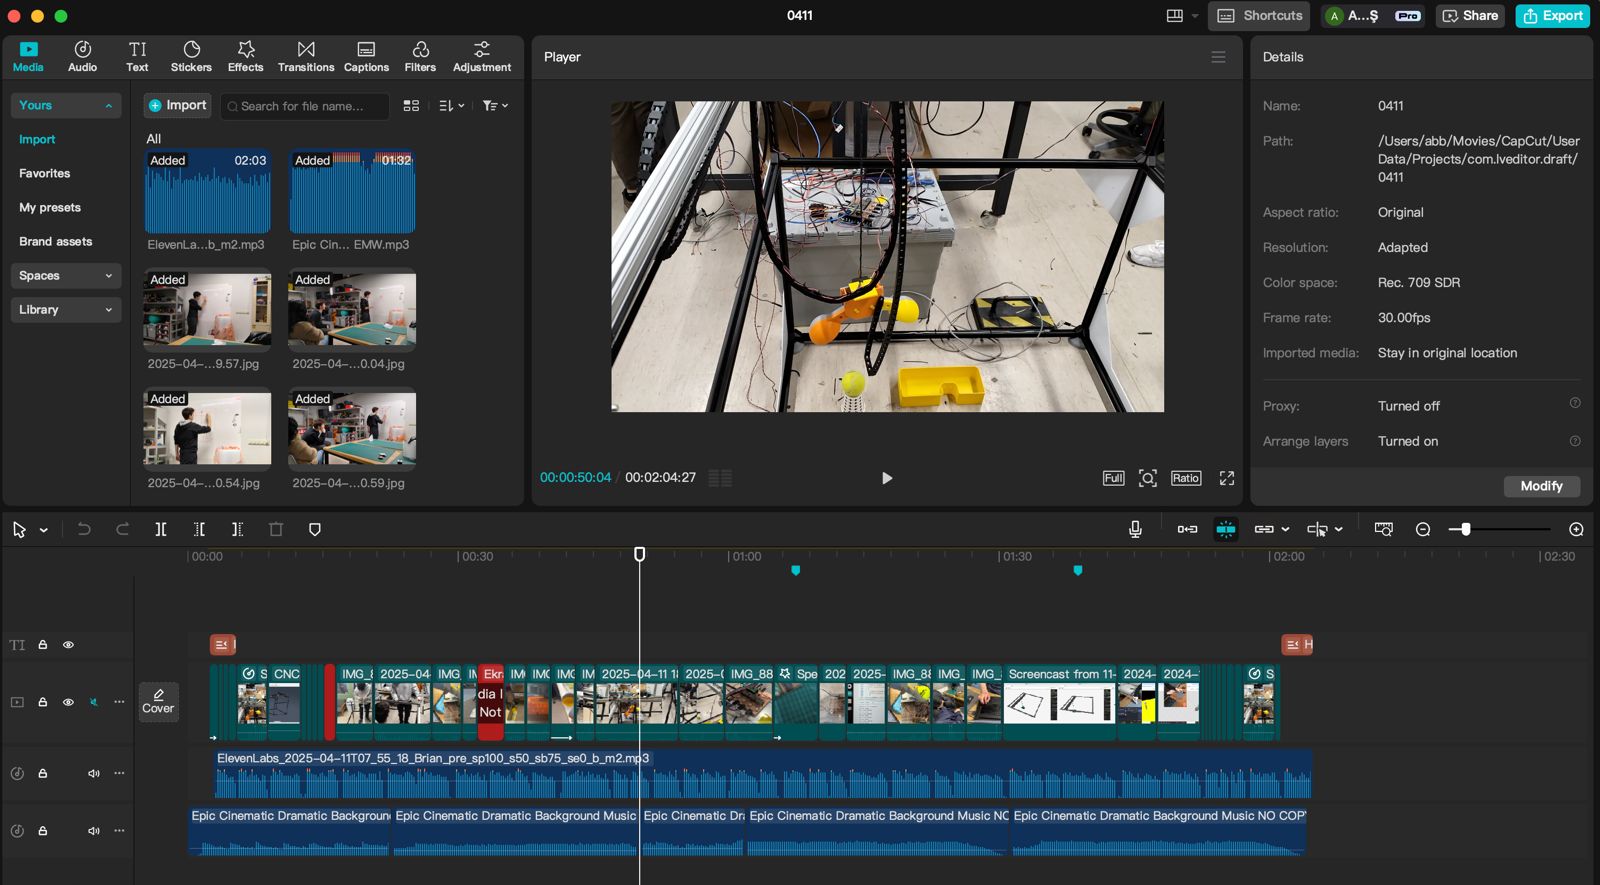Open the Shortcuts panel

[x=1259, y=15]
